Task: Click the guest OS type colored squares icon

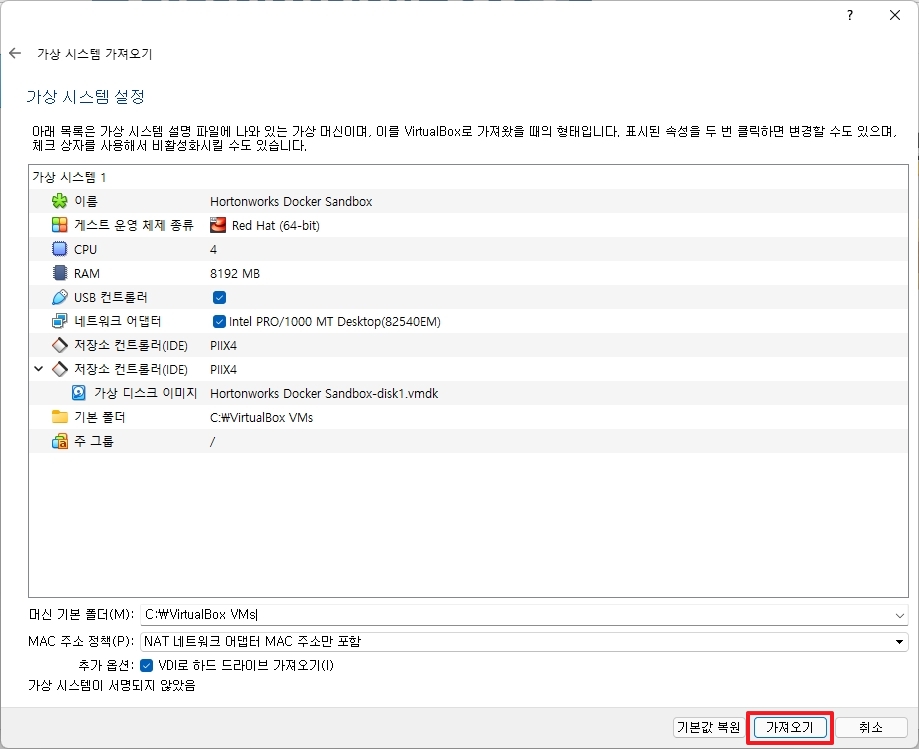Action: (x=59, y=225)
